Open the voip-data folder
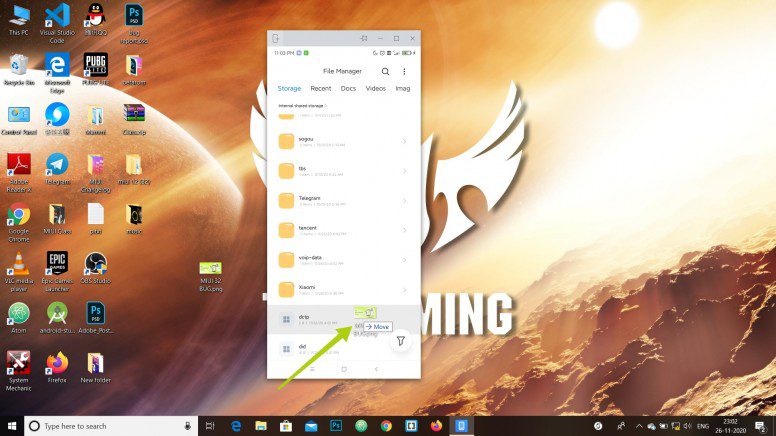Viewport: 776px width, 436px height. (x=344, y=260)
